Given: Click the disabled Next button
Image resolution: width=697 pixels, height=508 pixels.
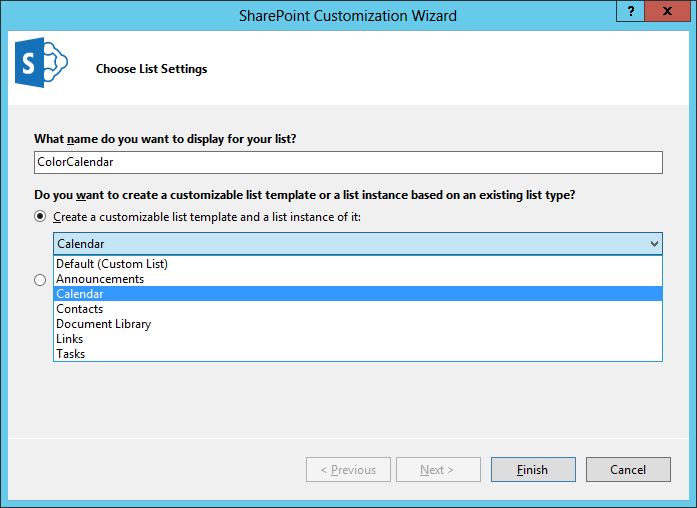Looking at the screenshot, I should coord(438,469).
